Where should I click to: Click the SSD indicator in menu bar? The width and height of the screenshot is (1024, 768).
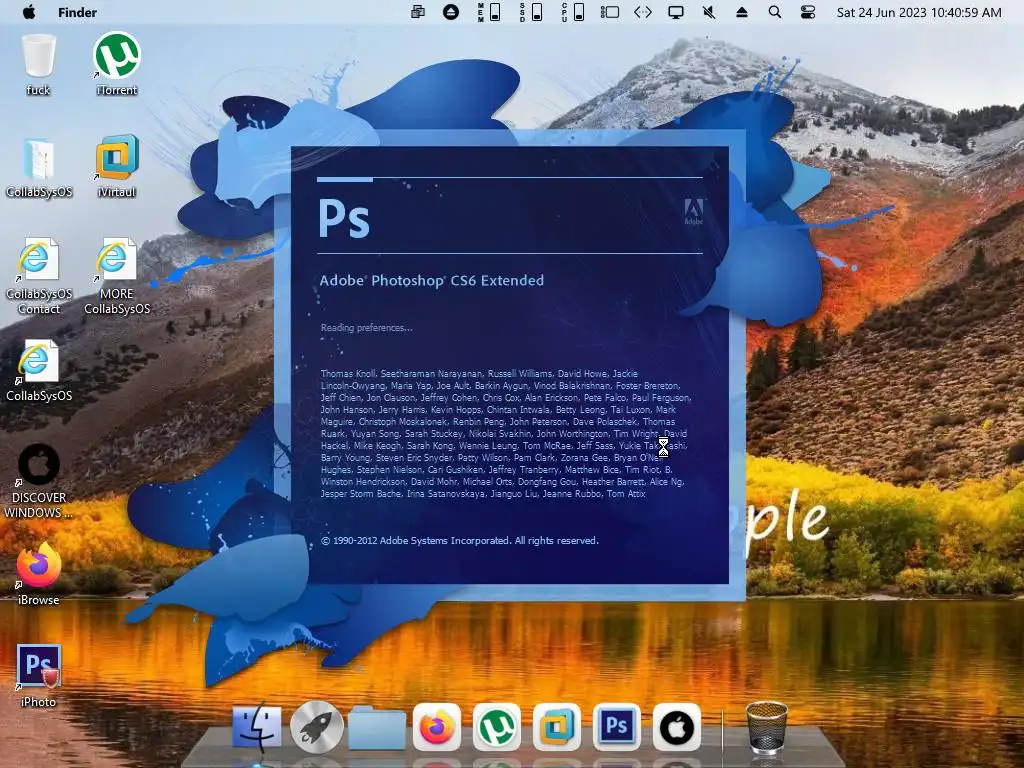click(x=531, y=12)
